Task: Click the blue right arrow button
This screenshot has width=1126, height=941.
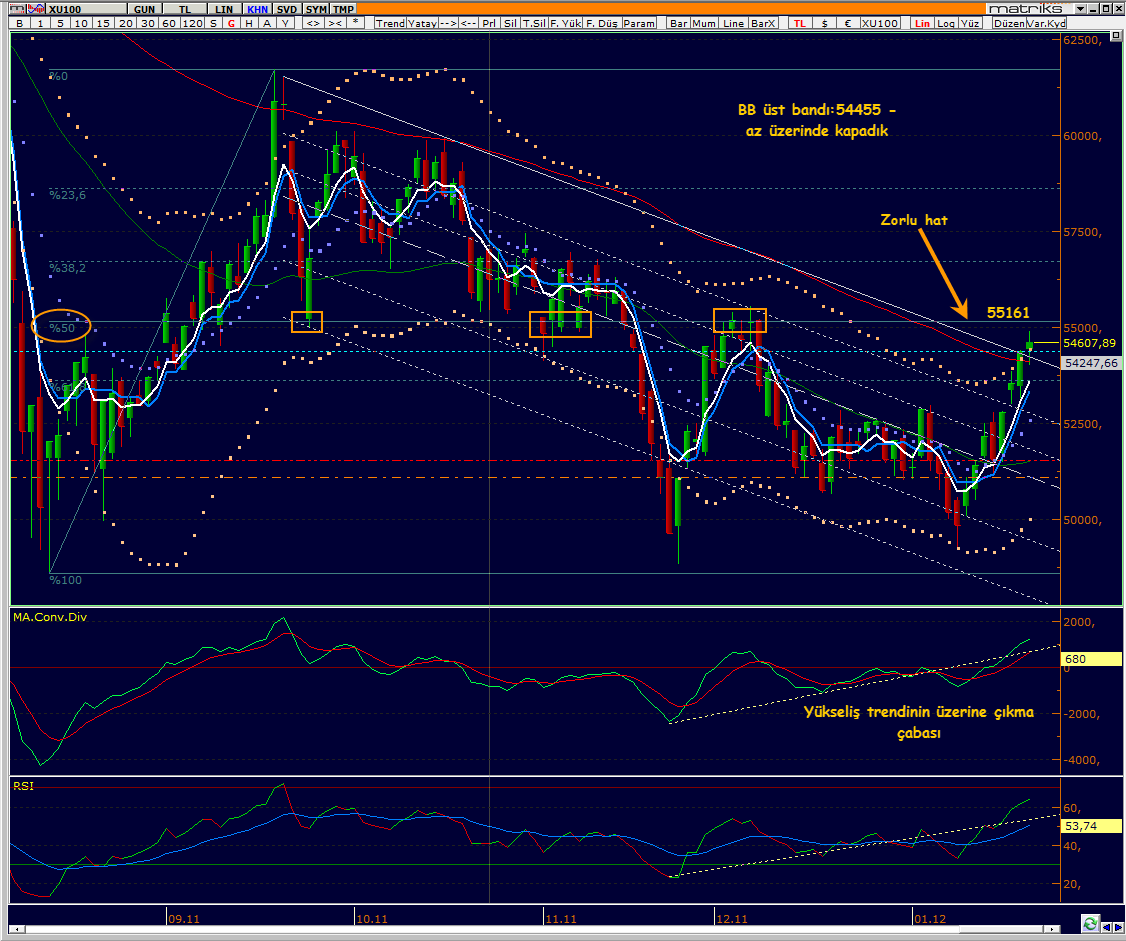Action: point(1118,929)
